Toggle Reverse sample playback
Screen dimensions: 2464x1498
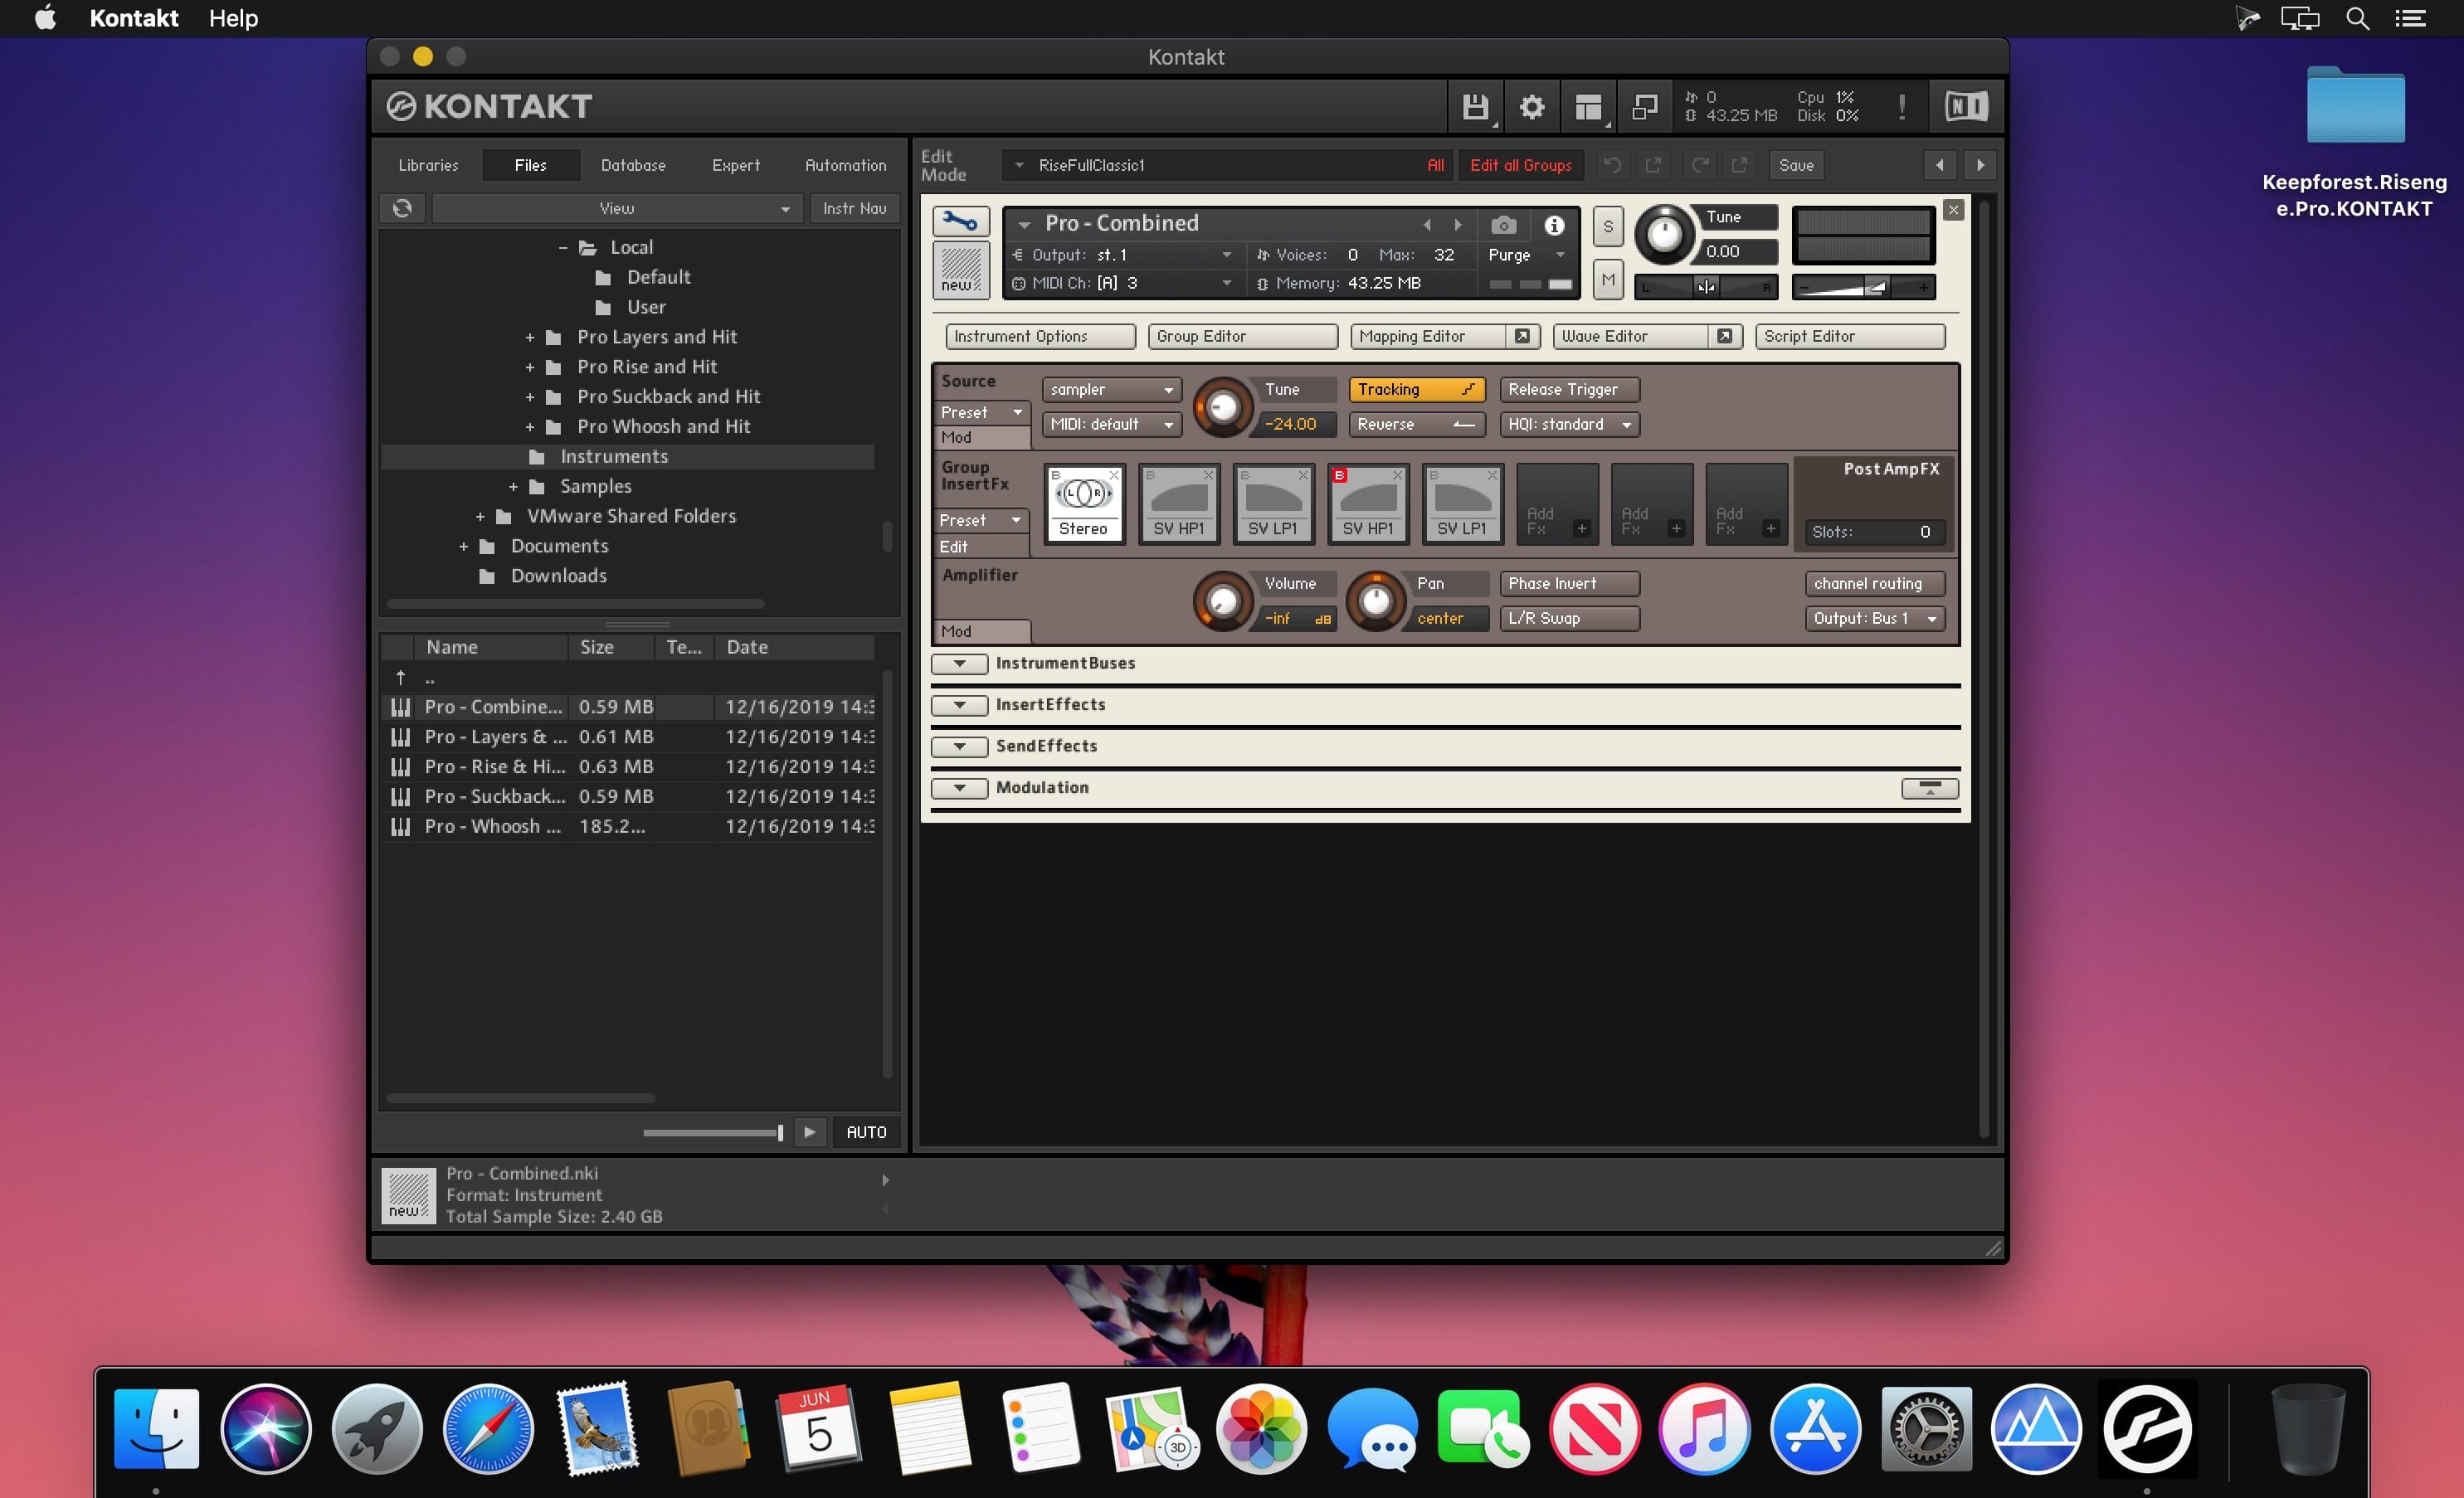click(x=1416, y=424)
